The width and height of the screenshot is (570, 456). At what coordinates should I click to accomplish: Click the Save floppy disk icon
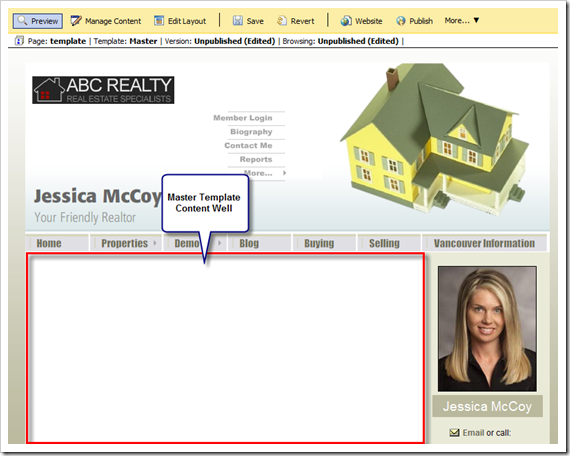[238, 21]
